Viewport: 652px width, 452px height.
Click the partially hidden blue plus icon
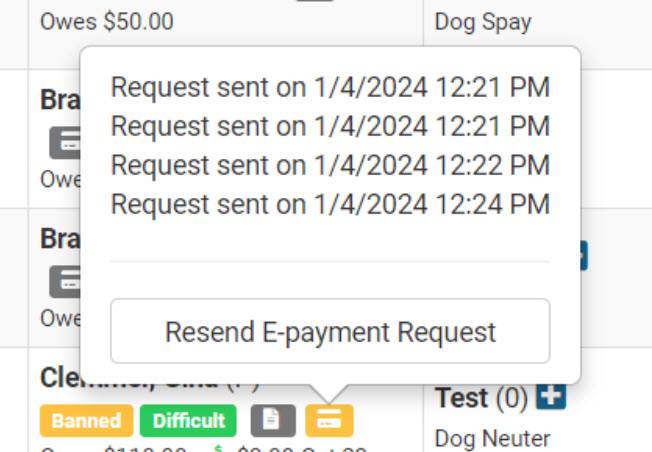tap(582, 255)
